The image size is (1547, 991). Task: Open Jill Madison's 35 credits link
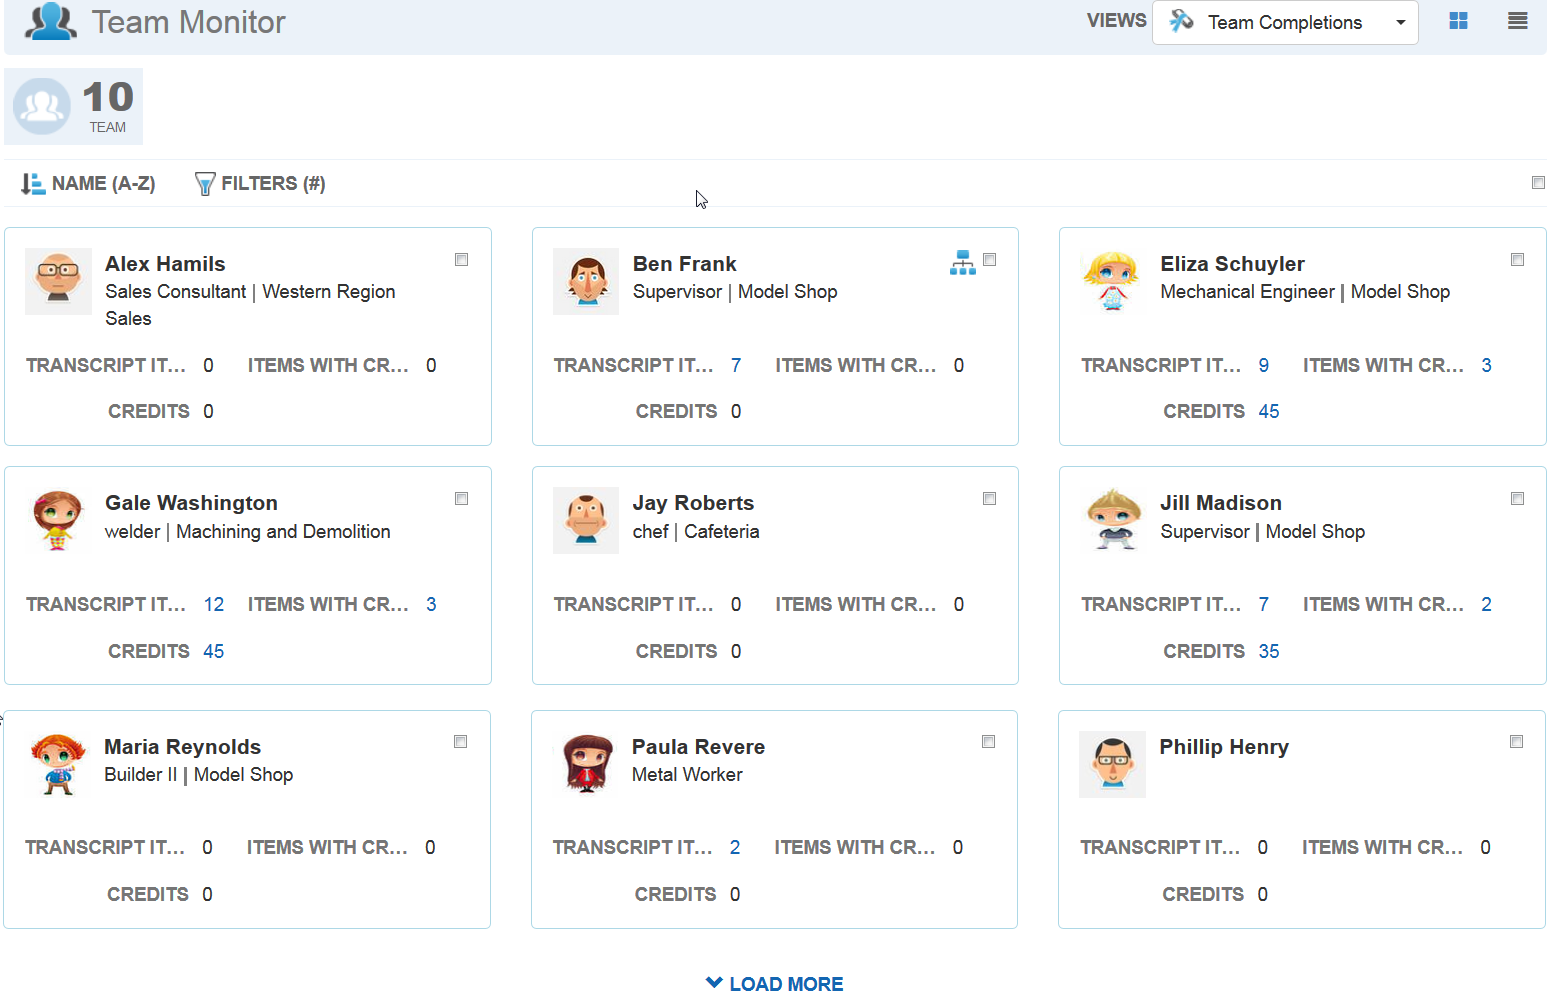tap(1269, 651)
